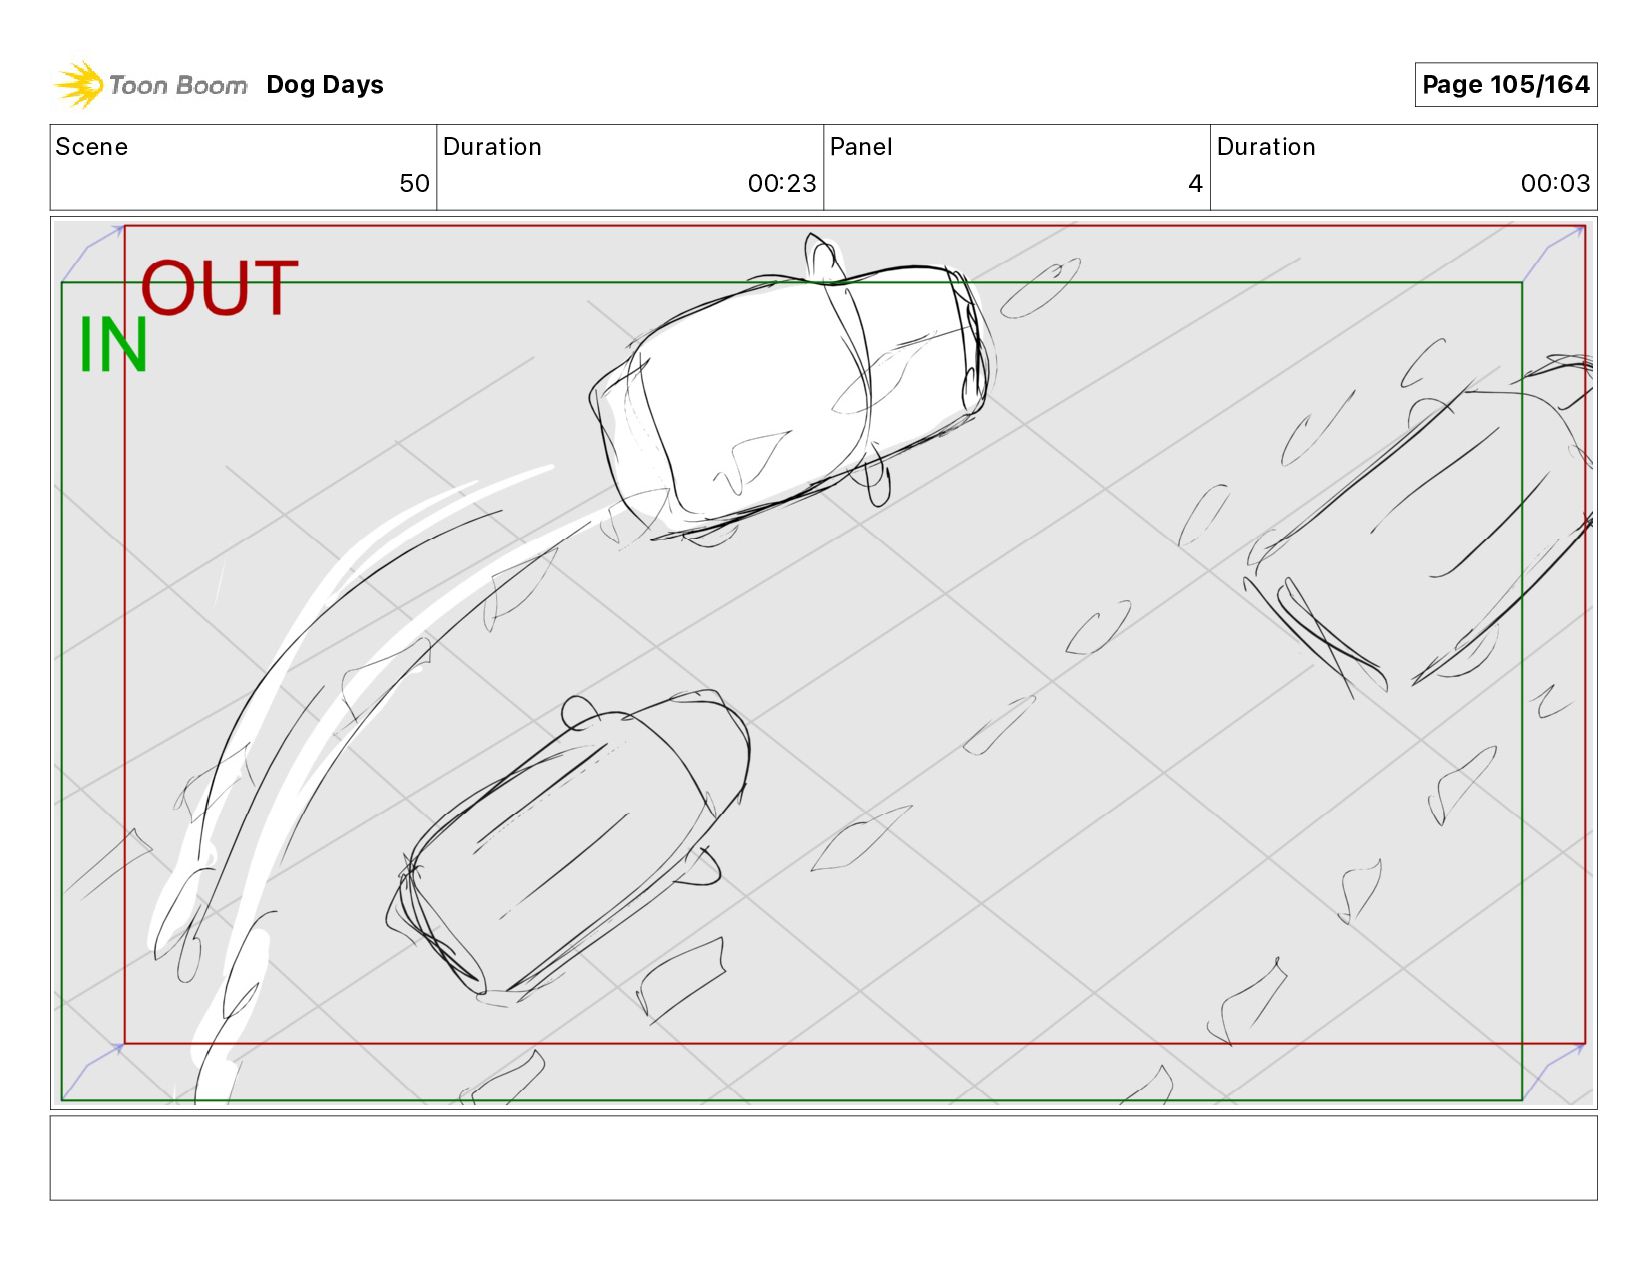Click the scene number '50'
Image resolution: width=1650 pixels, height=1275 pixels.
[414, 184]
